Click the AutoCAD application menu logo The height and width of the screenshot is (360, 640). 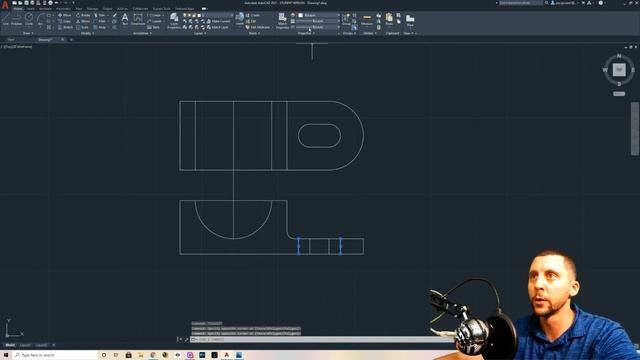5,5
